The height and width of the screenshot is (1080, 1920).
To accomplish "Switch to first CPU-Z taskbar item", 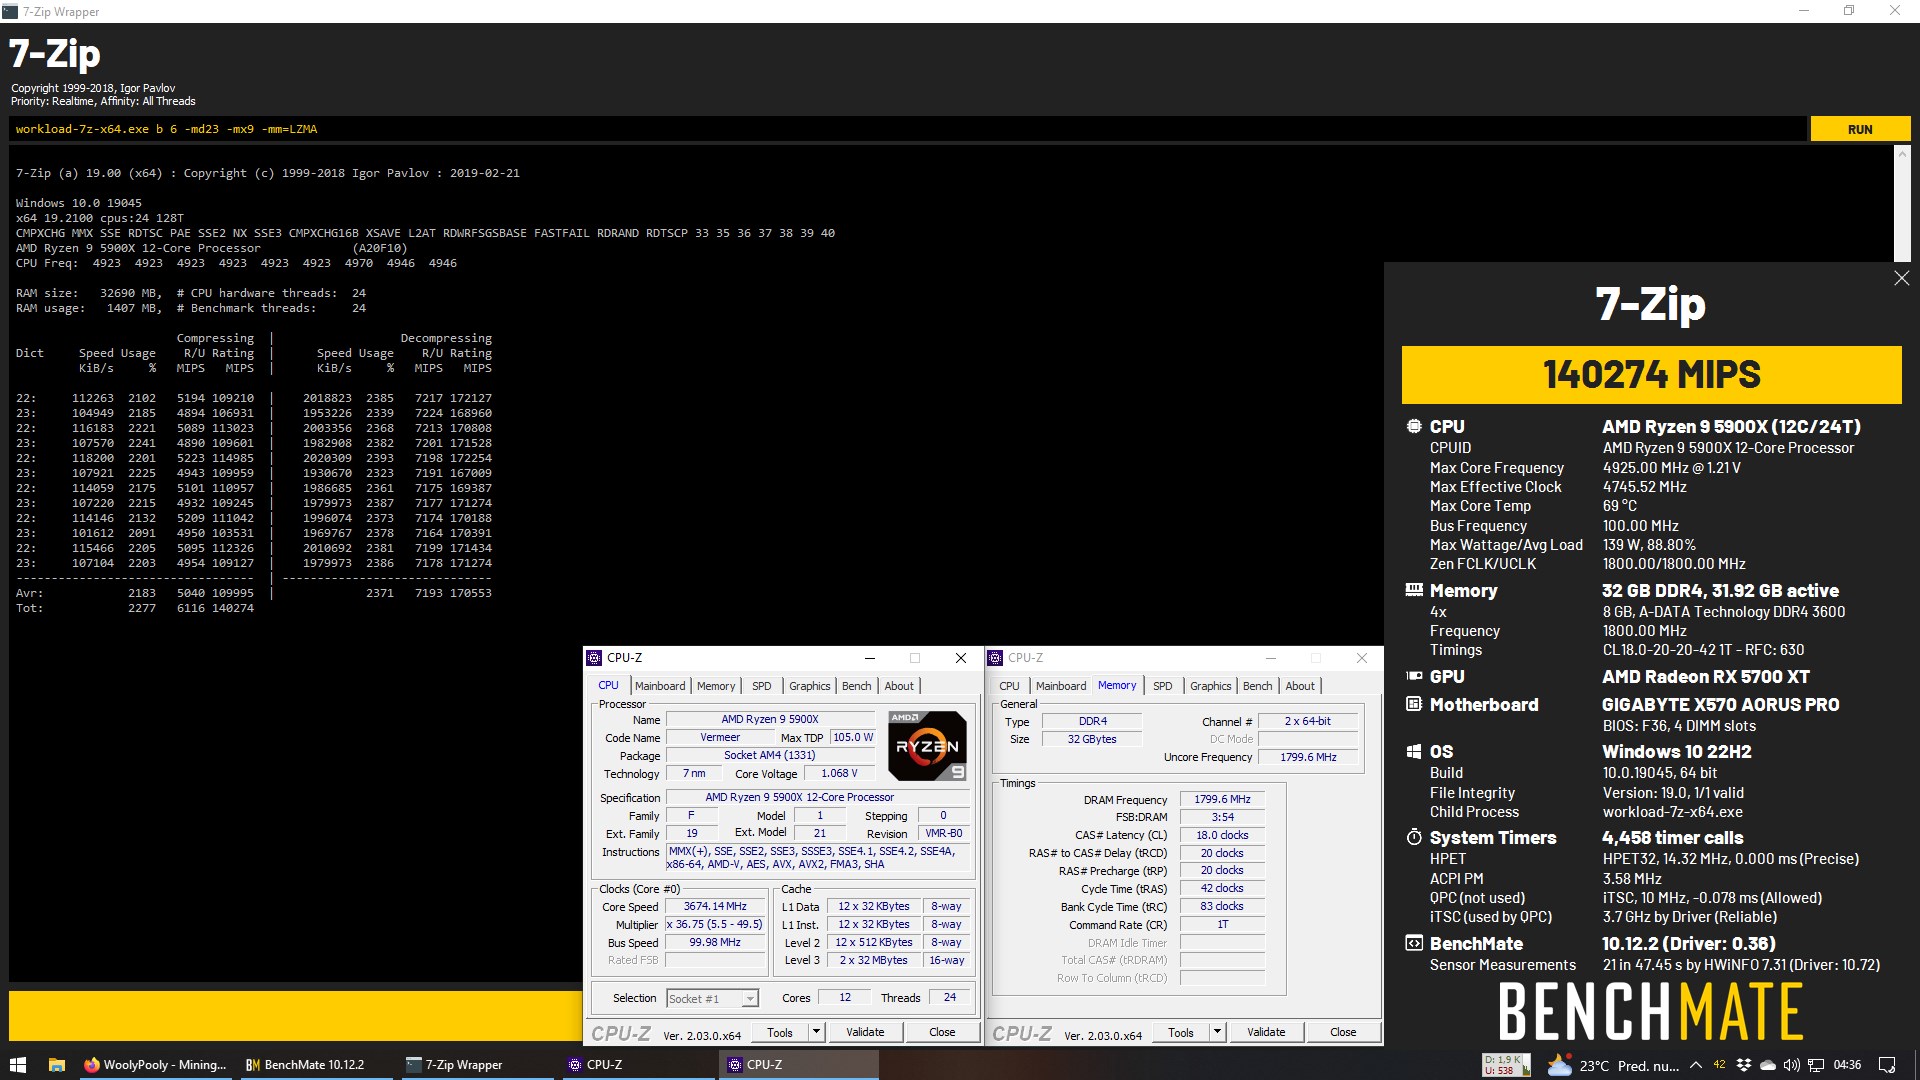I will (636, 1065).
